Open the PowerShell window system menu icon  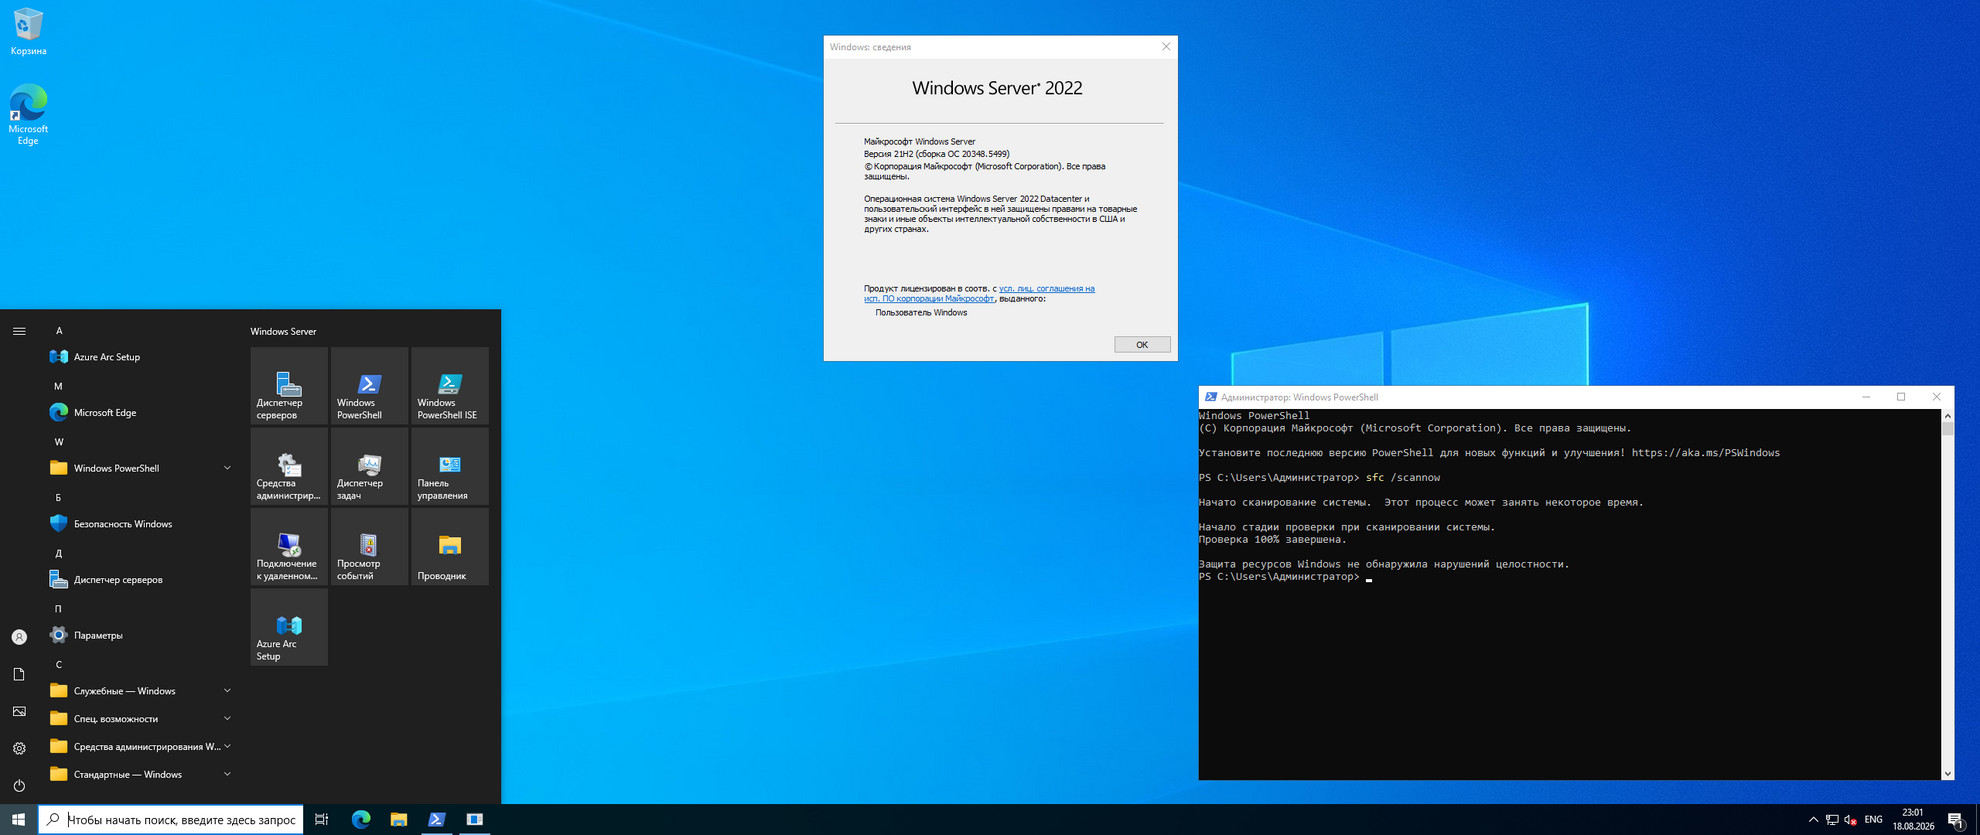[1211, 397]
